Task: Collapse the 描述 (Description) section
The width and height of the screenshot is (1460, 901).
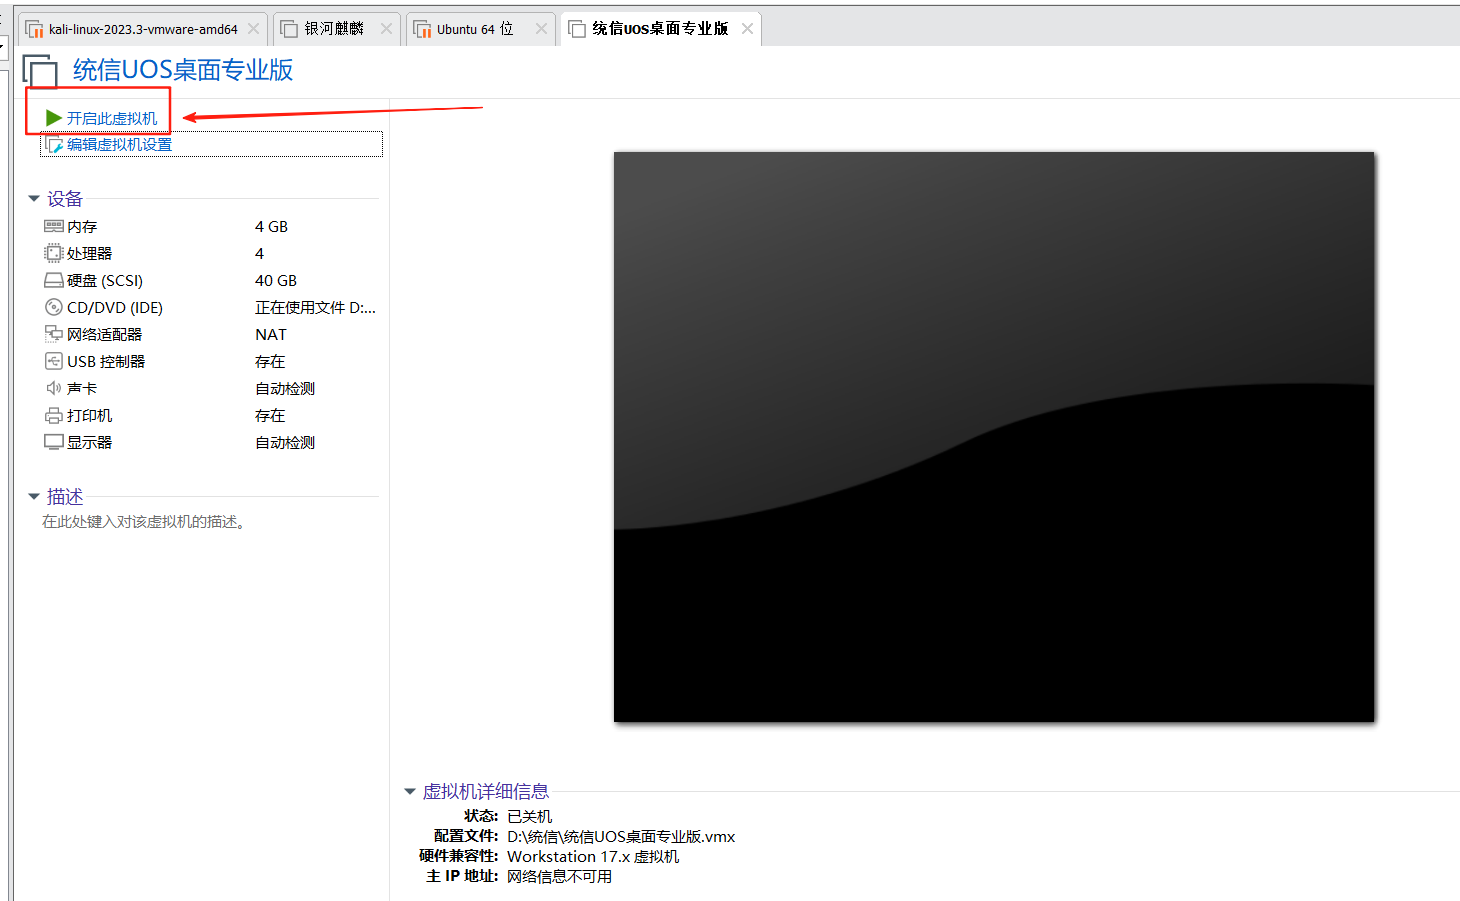Action: pos(34,497)
